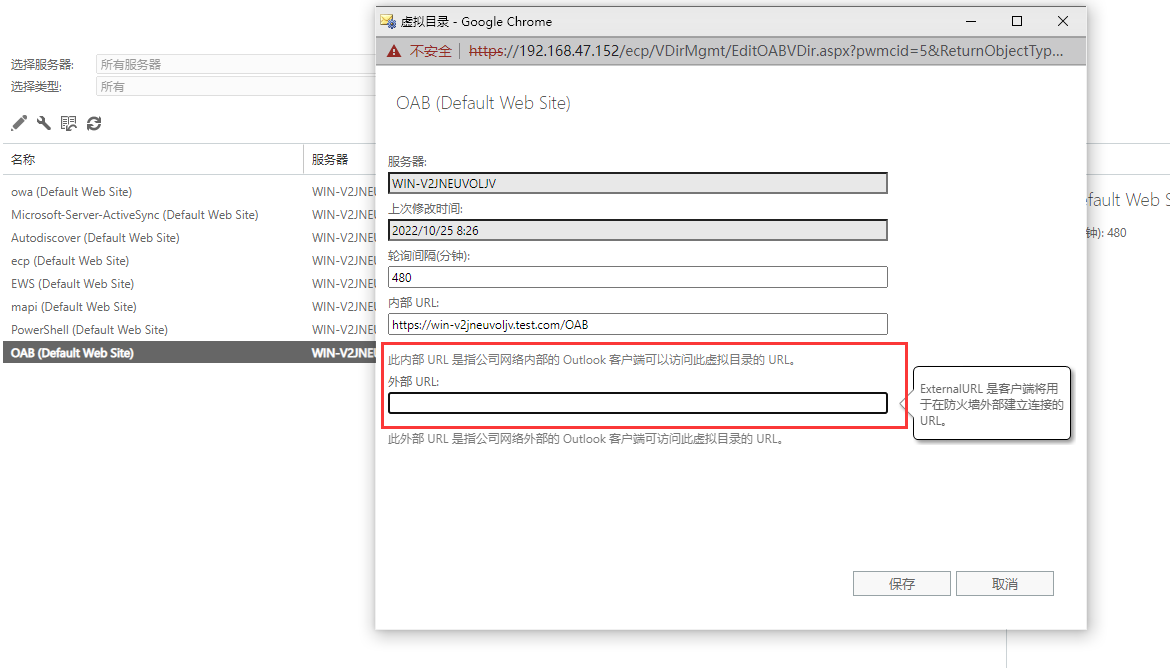
Task: Click the 取消 button
Action: click(x=1004, y=584)
